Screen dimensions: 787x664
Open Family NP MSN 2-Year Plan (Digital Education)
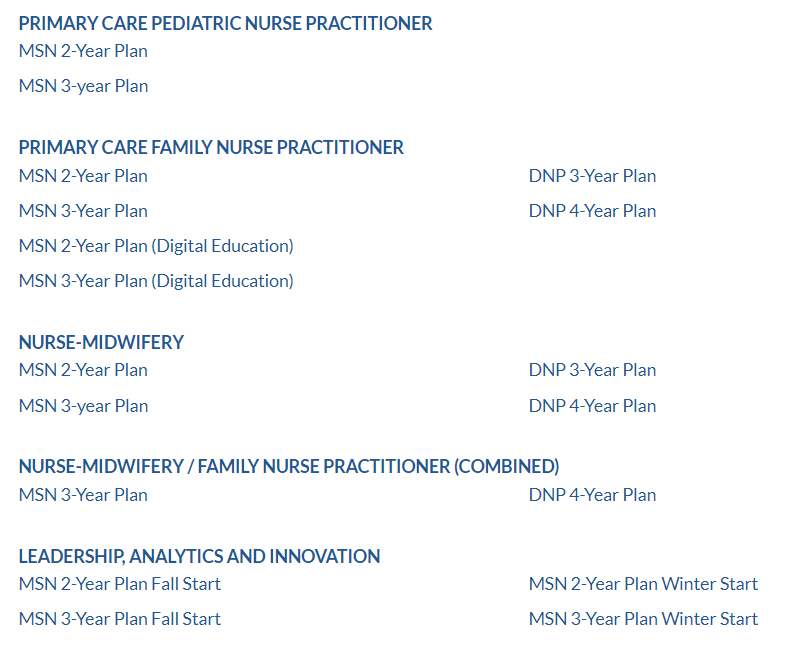pyautogui.click(x=156, y=246)
